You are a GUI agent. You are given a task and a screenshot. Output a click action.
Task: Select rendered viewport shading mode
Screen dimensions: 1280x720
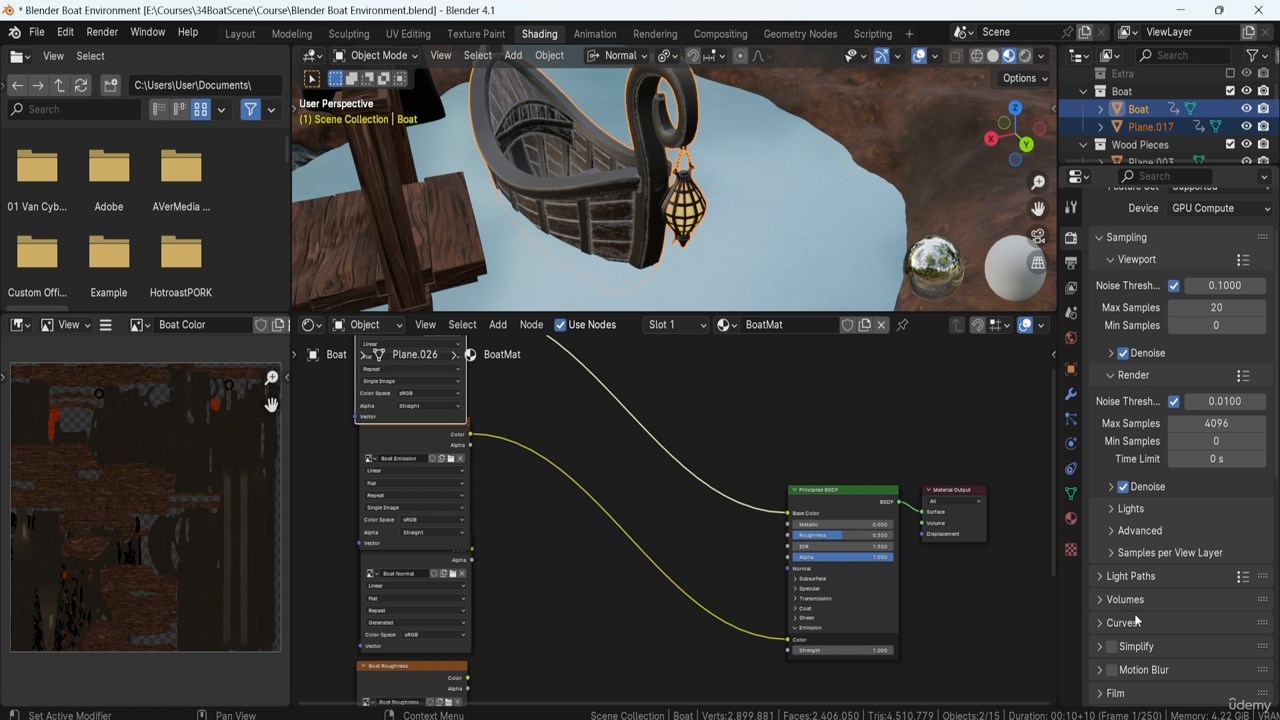(x=1025, y=56)
